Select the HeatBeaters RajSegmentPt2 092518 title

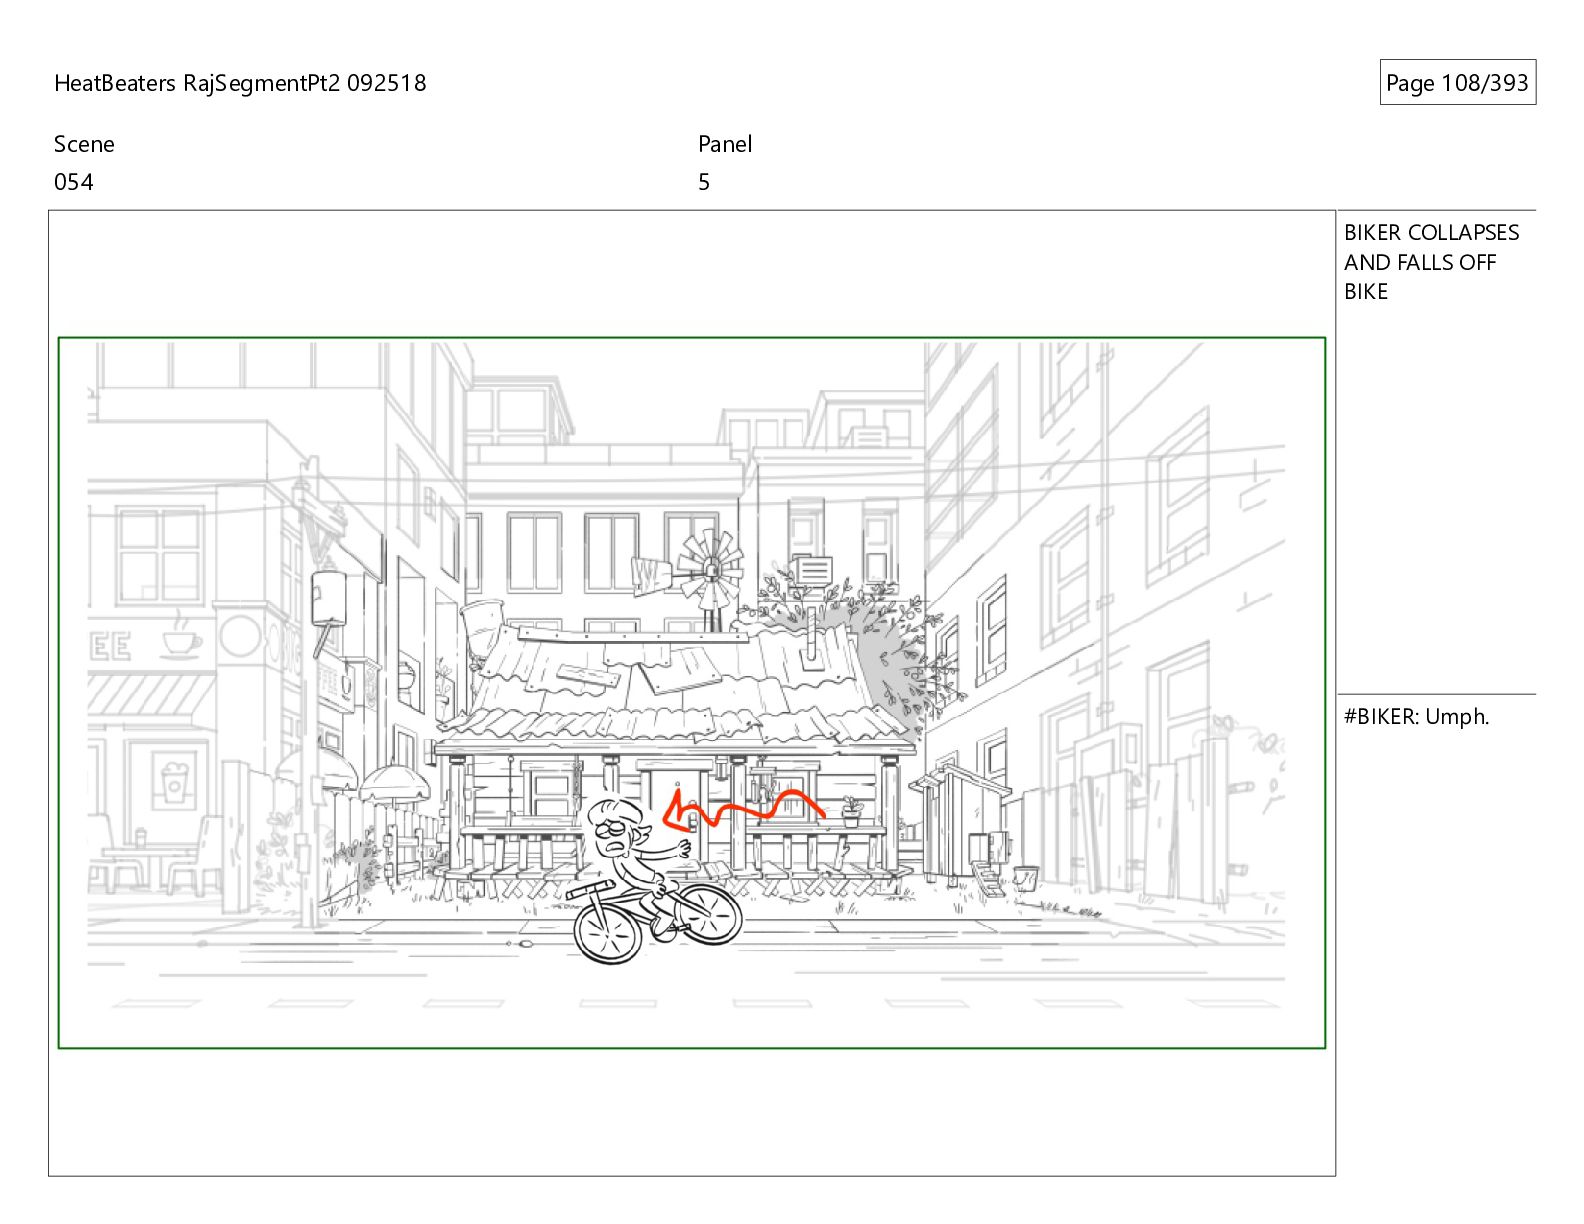tap(240, 83)
